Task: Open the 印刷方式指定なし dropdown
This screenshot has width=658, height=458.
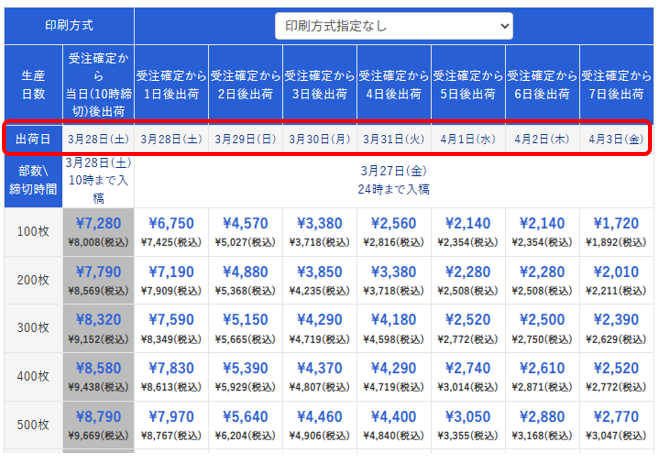Action: (394, 24)
